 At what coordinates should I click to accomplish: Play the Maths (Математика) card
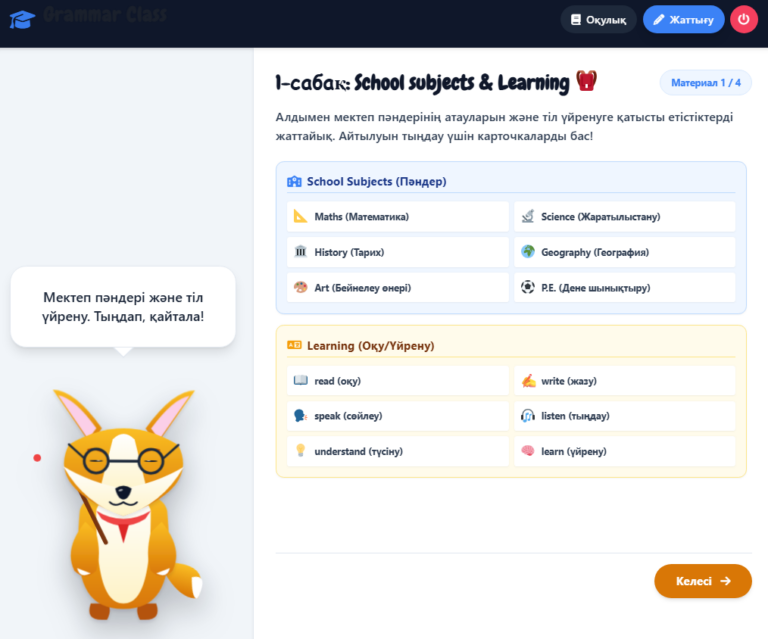(398, 216)
